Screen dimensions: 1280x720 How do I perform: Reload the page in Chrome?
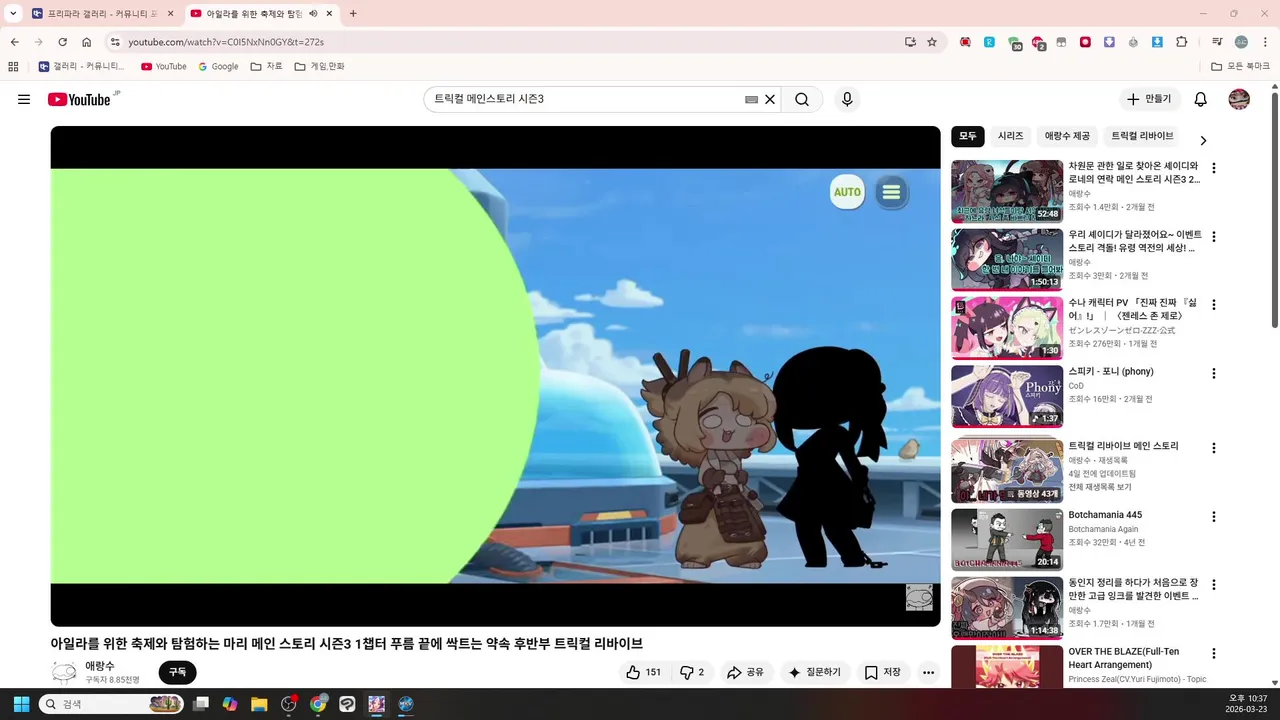coord(62,42)
